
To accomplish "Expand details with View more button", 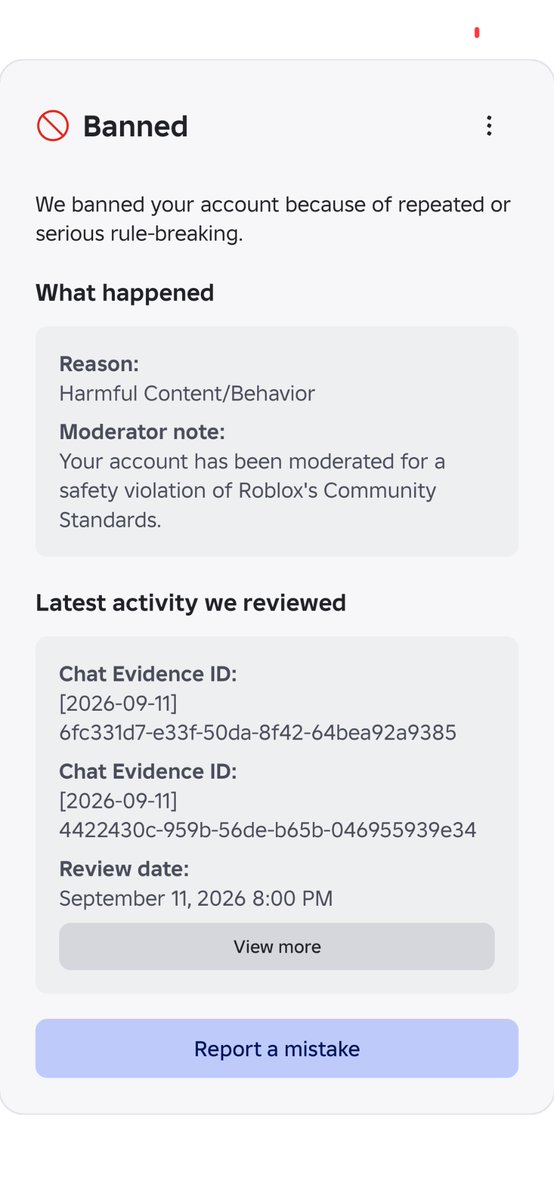I will pyautogui.click(x=277, y=947).
